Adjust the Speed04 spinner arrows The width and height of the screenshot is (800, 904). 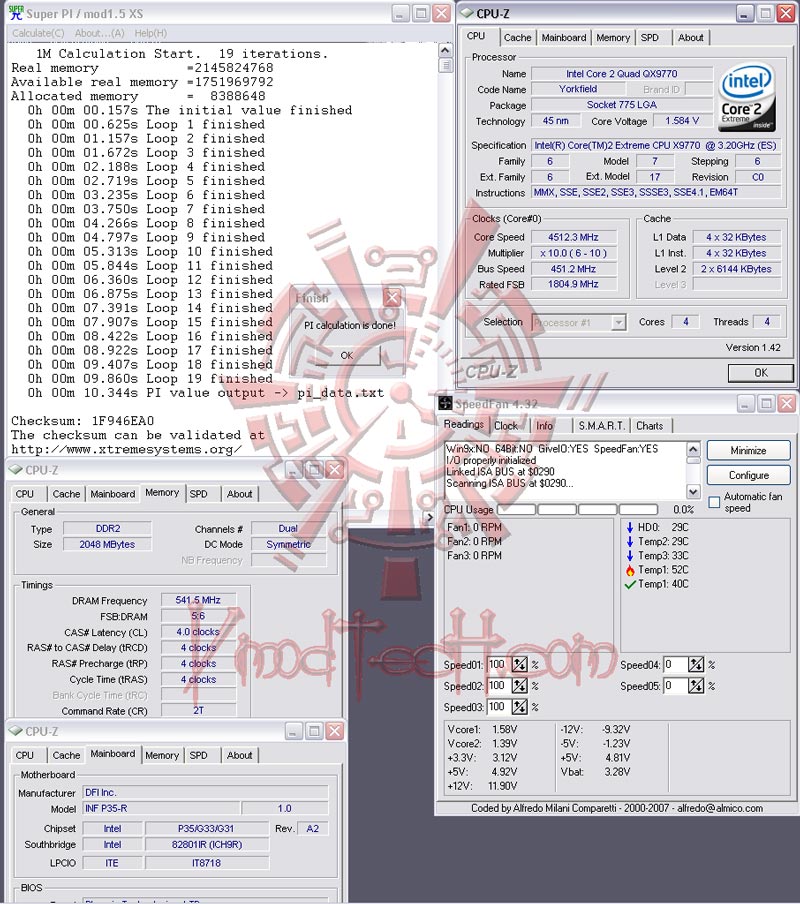click(x=696, y=665)
